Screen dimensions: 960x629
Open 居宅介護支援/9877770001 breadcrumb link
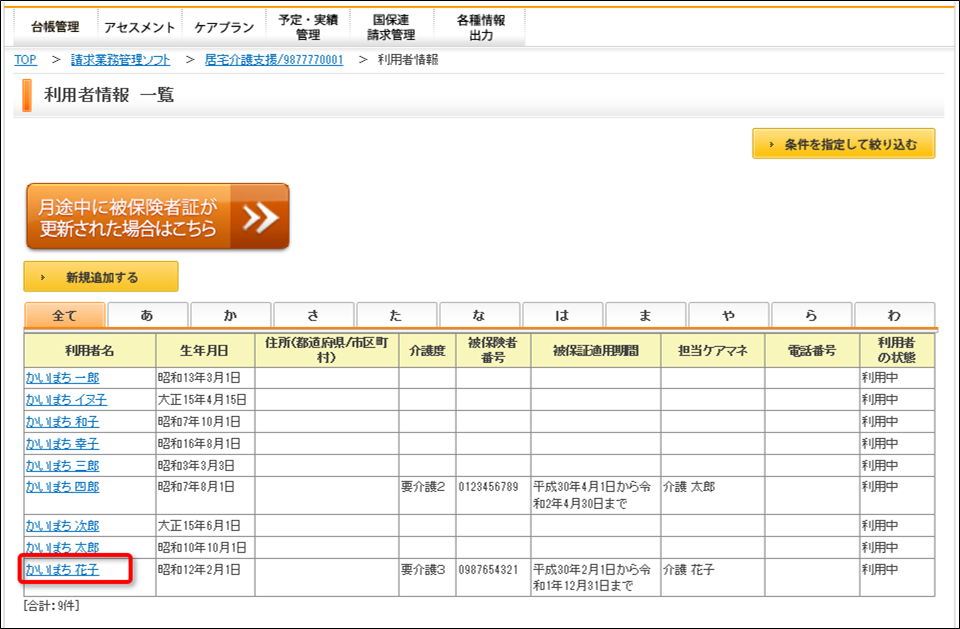[x=274, y=60]
